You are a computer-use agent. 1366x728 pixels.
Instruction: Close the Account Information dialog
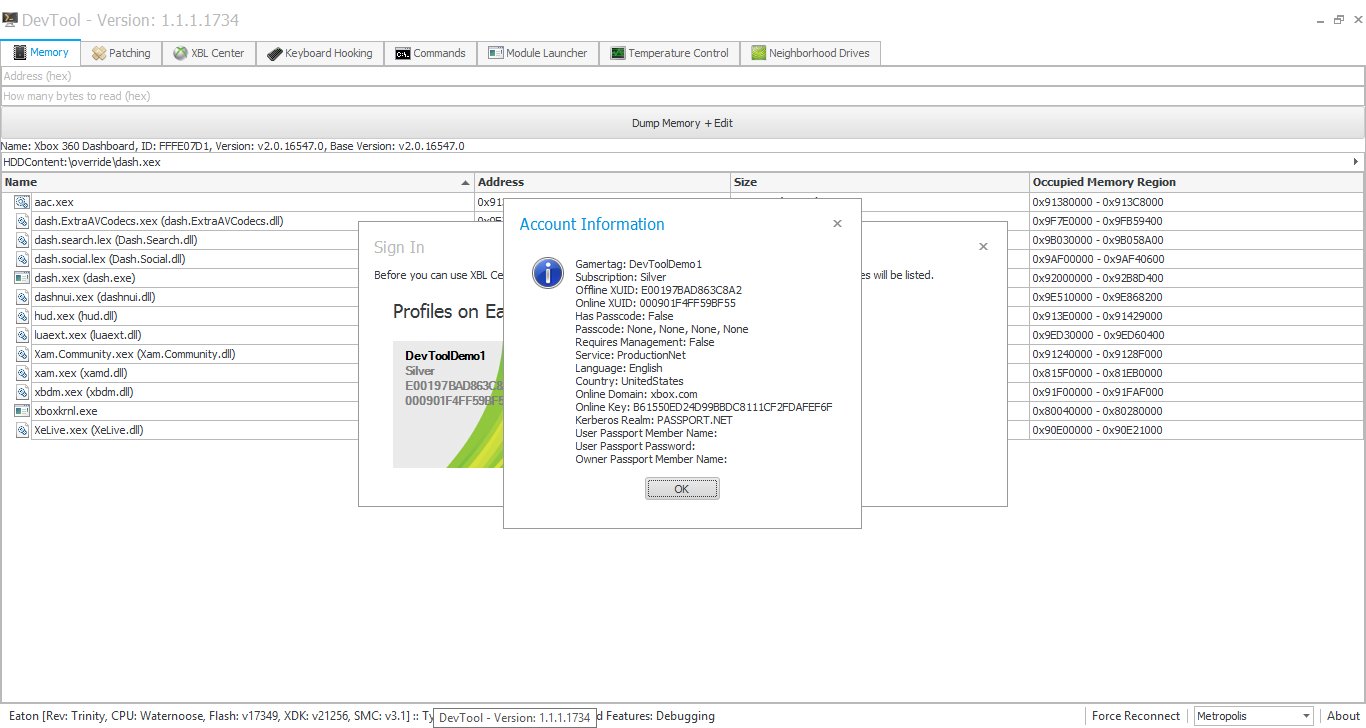point(837,224)
